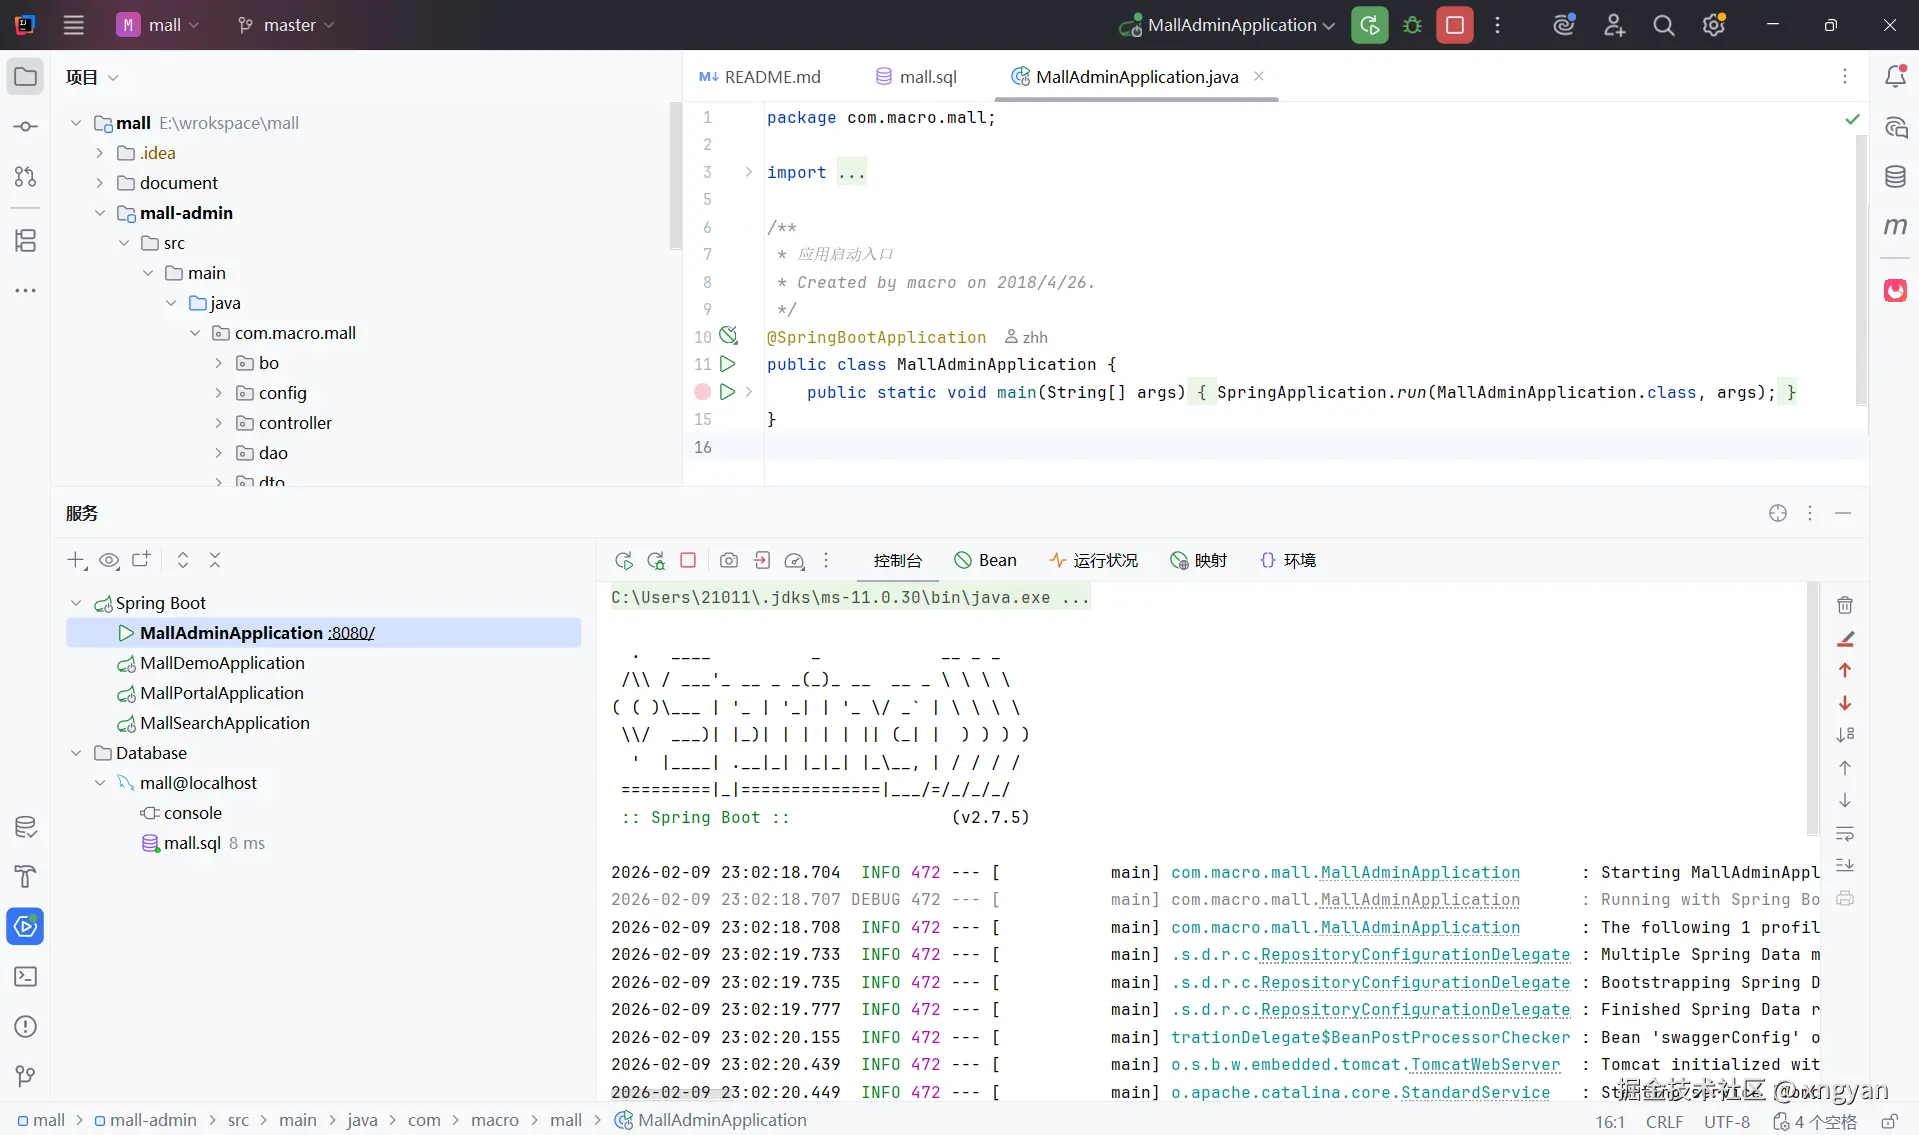The image size is (1919, 1135).
Task: Open Search Everywhere magnifier icon
Action: point(1663,25)
